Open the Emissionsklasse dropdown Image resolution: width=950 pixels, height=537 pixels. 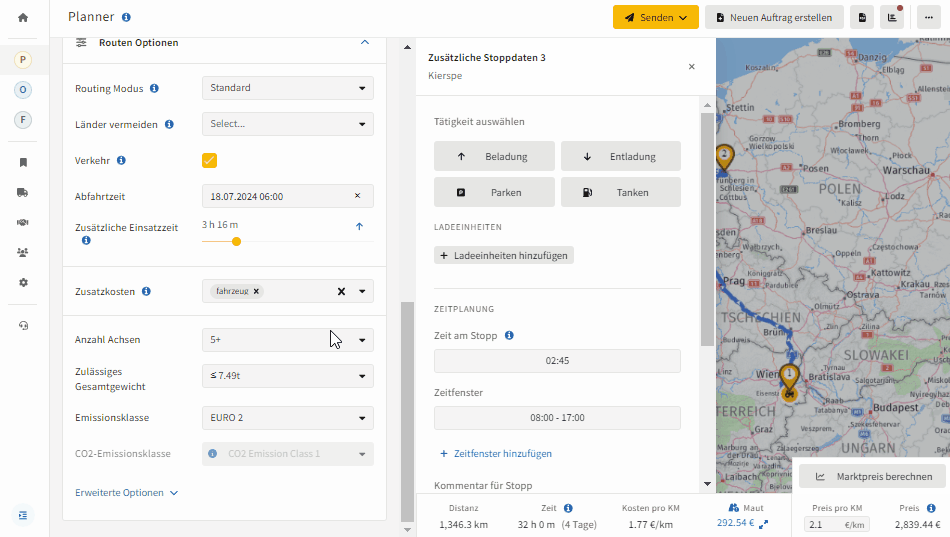[288, 418]
